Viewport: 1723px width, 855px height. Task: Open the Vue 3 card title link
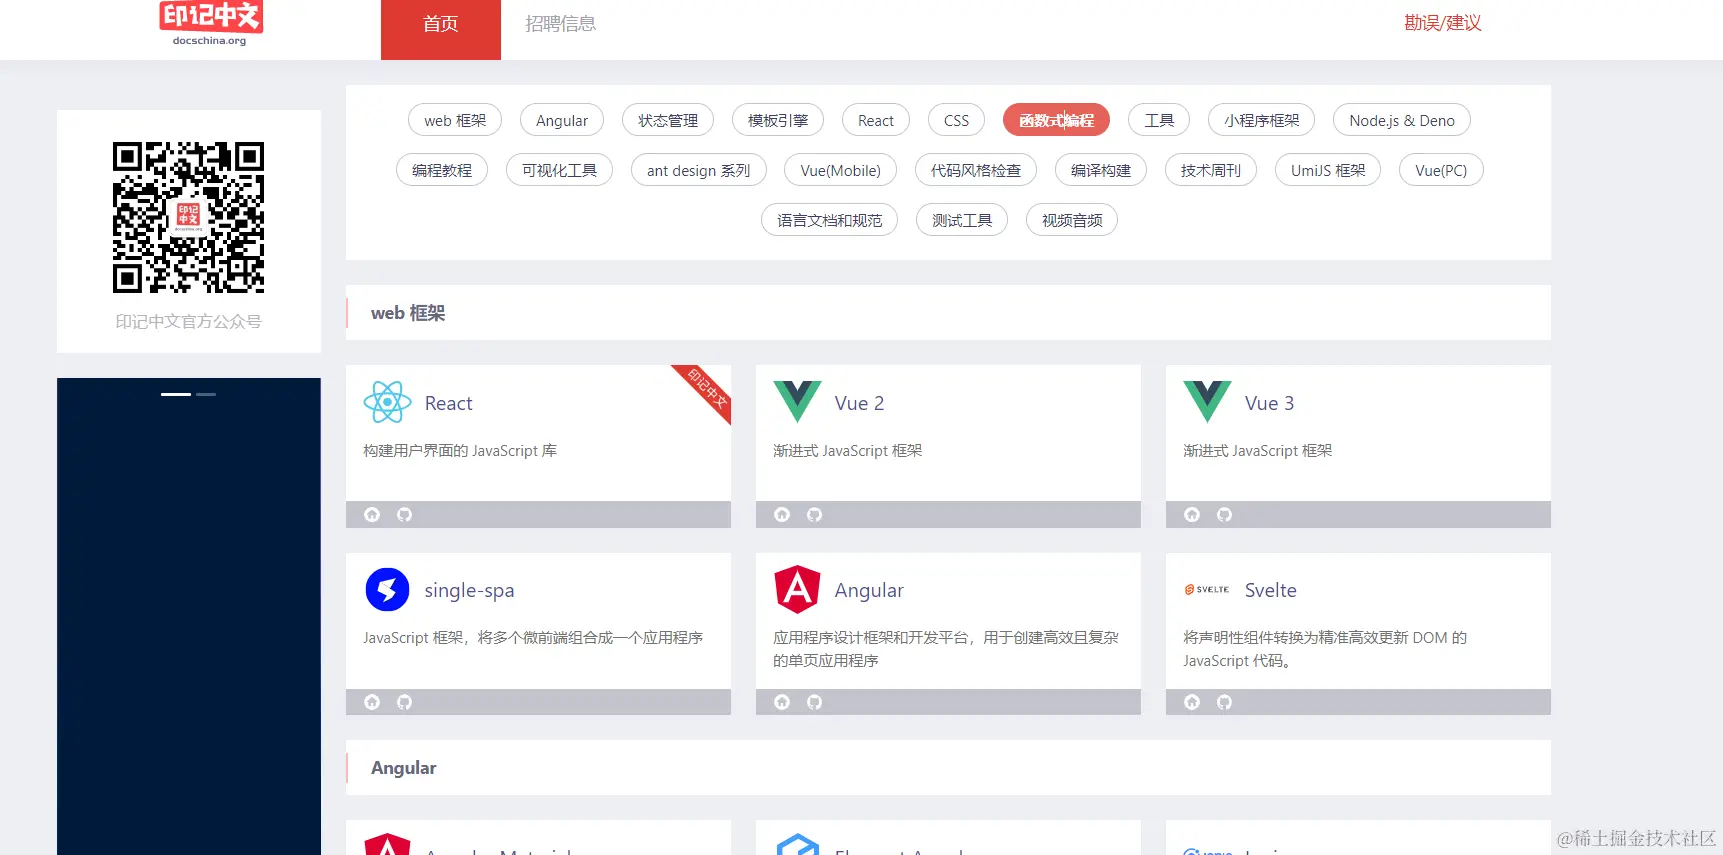point(1270,403)
